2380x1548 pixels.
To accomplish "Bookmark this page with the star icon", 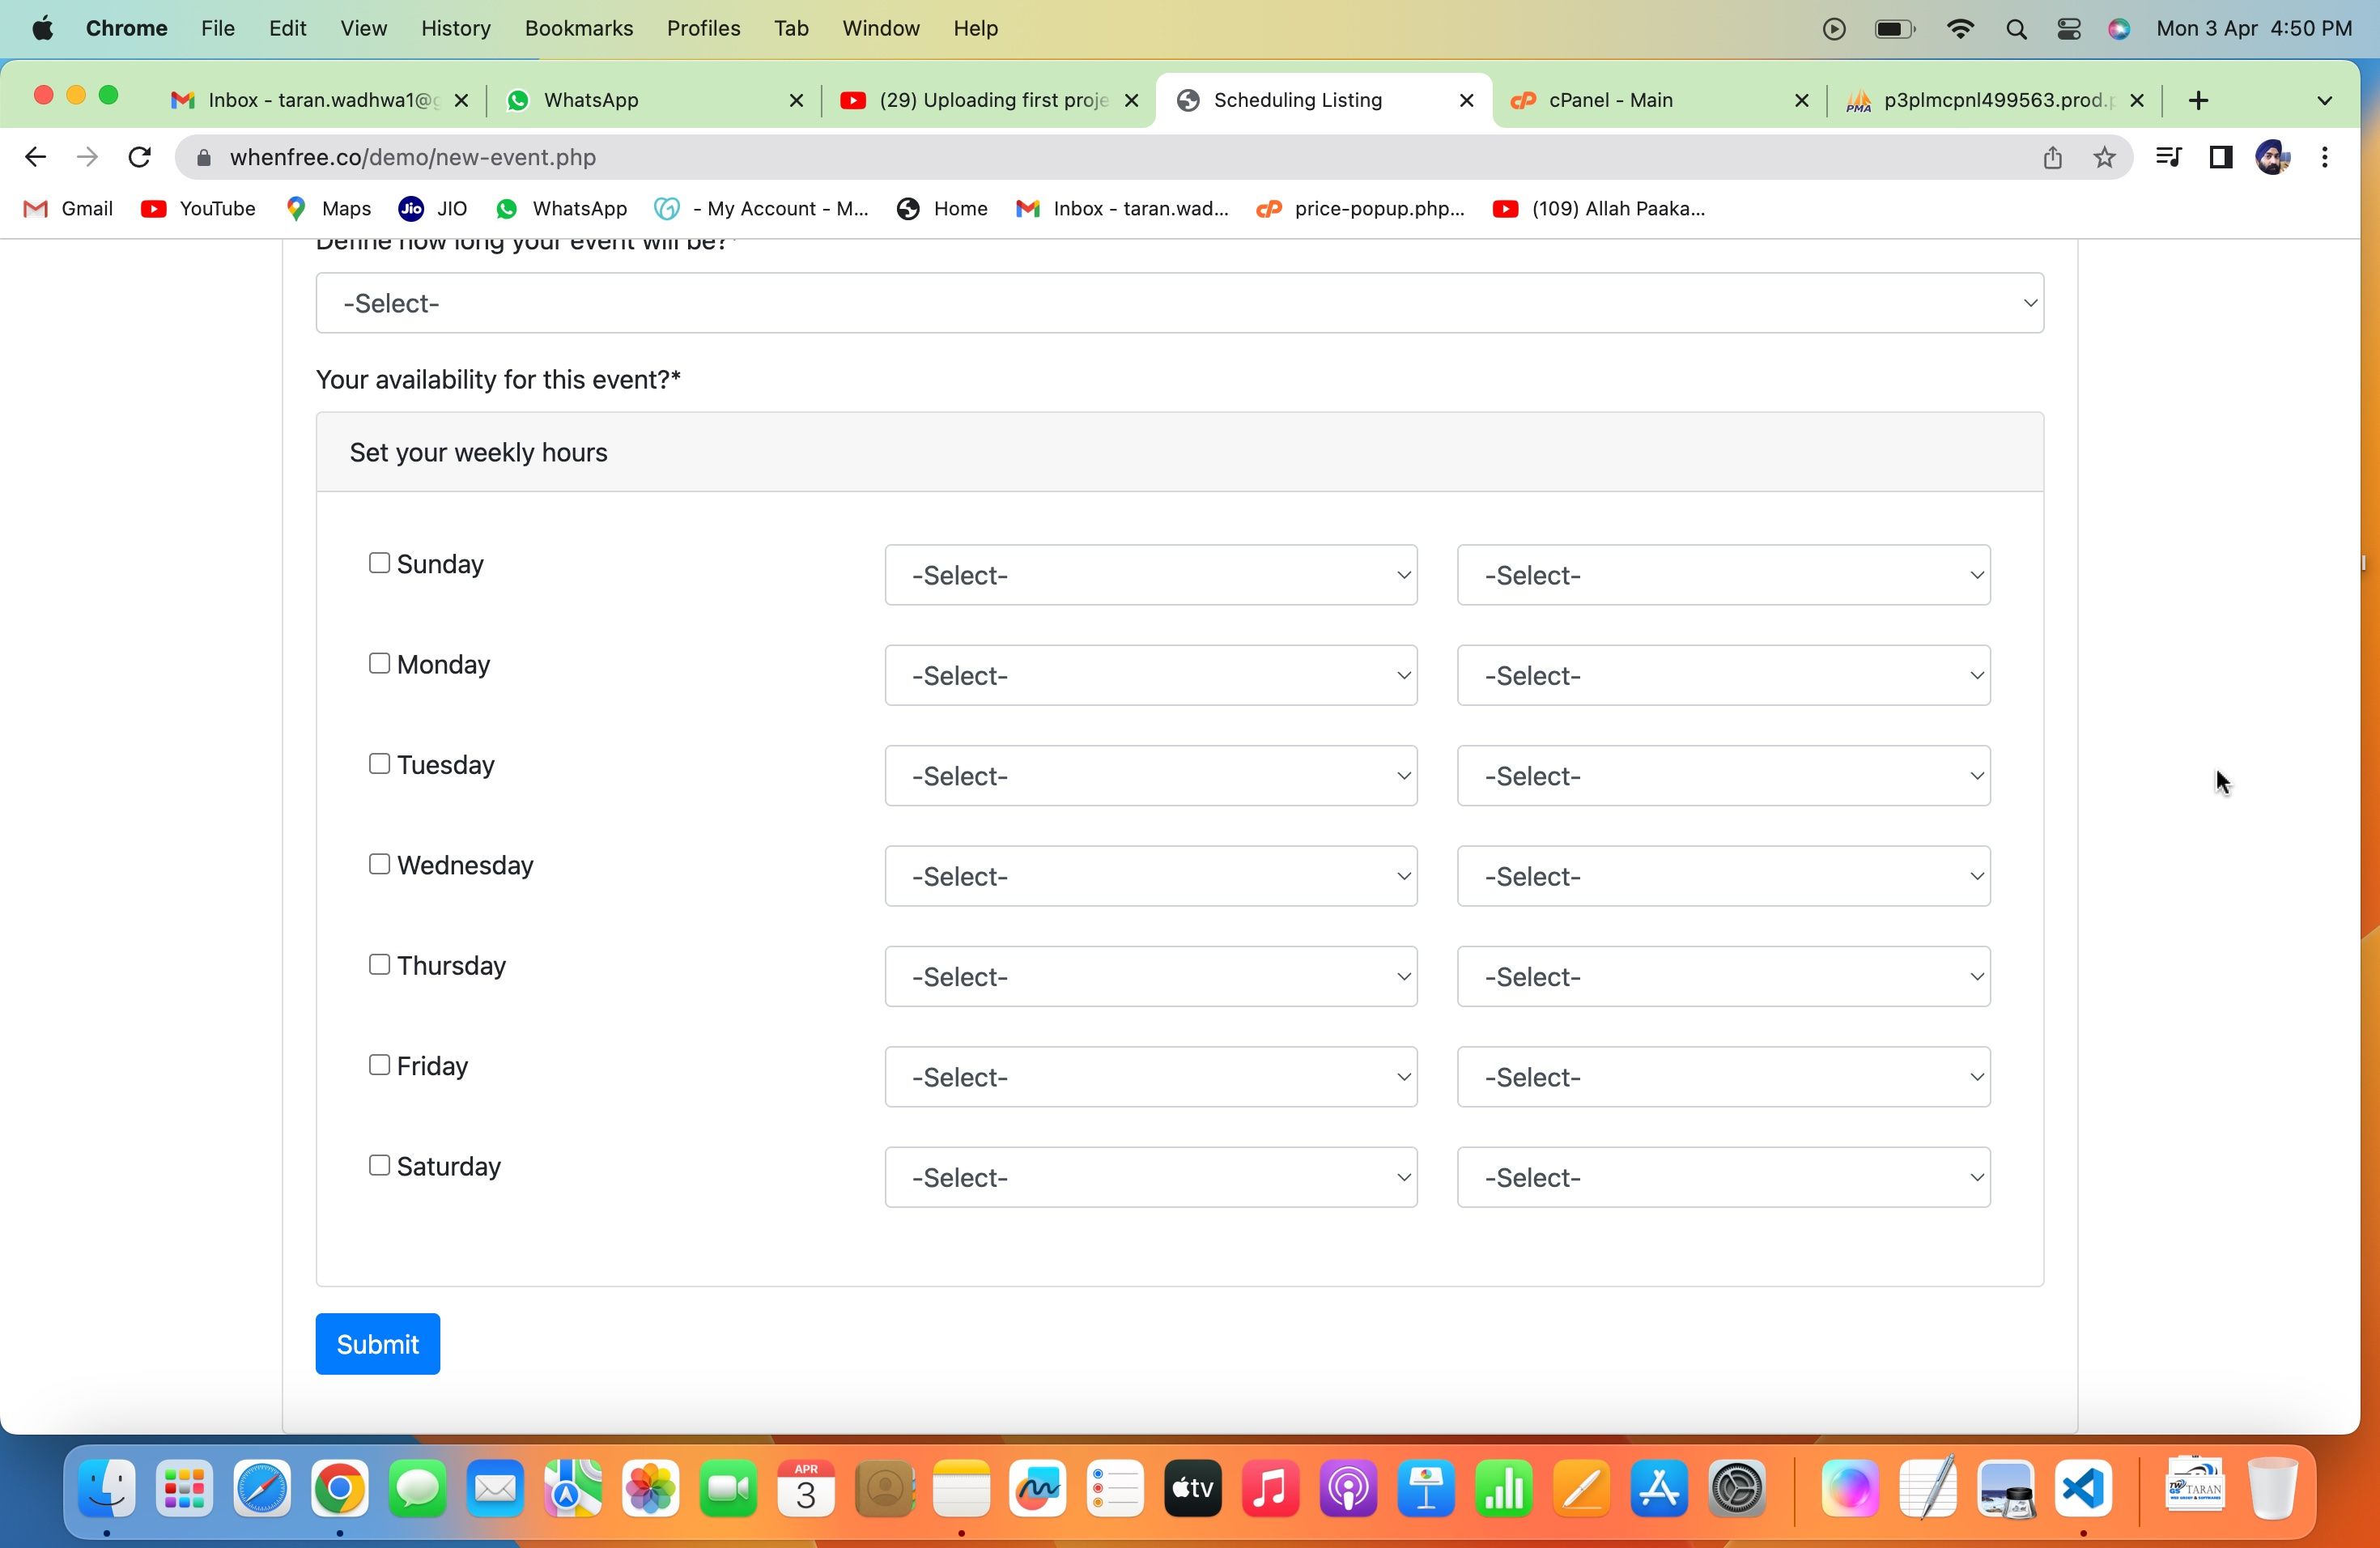I will click(x=2104, y=157).
